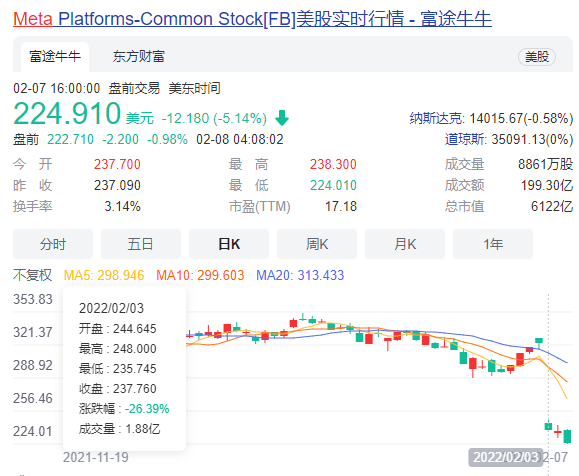
Task: Select the 五日 chart tab
Action: pos(141,244)
